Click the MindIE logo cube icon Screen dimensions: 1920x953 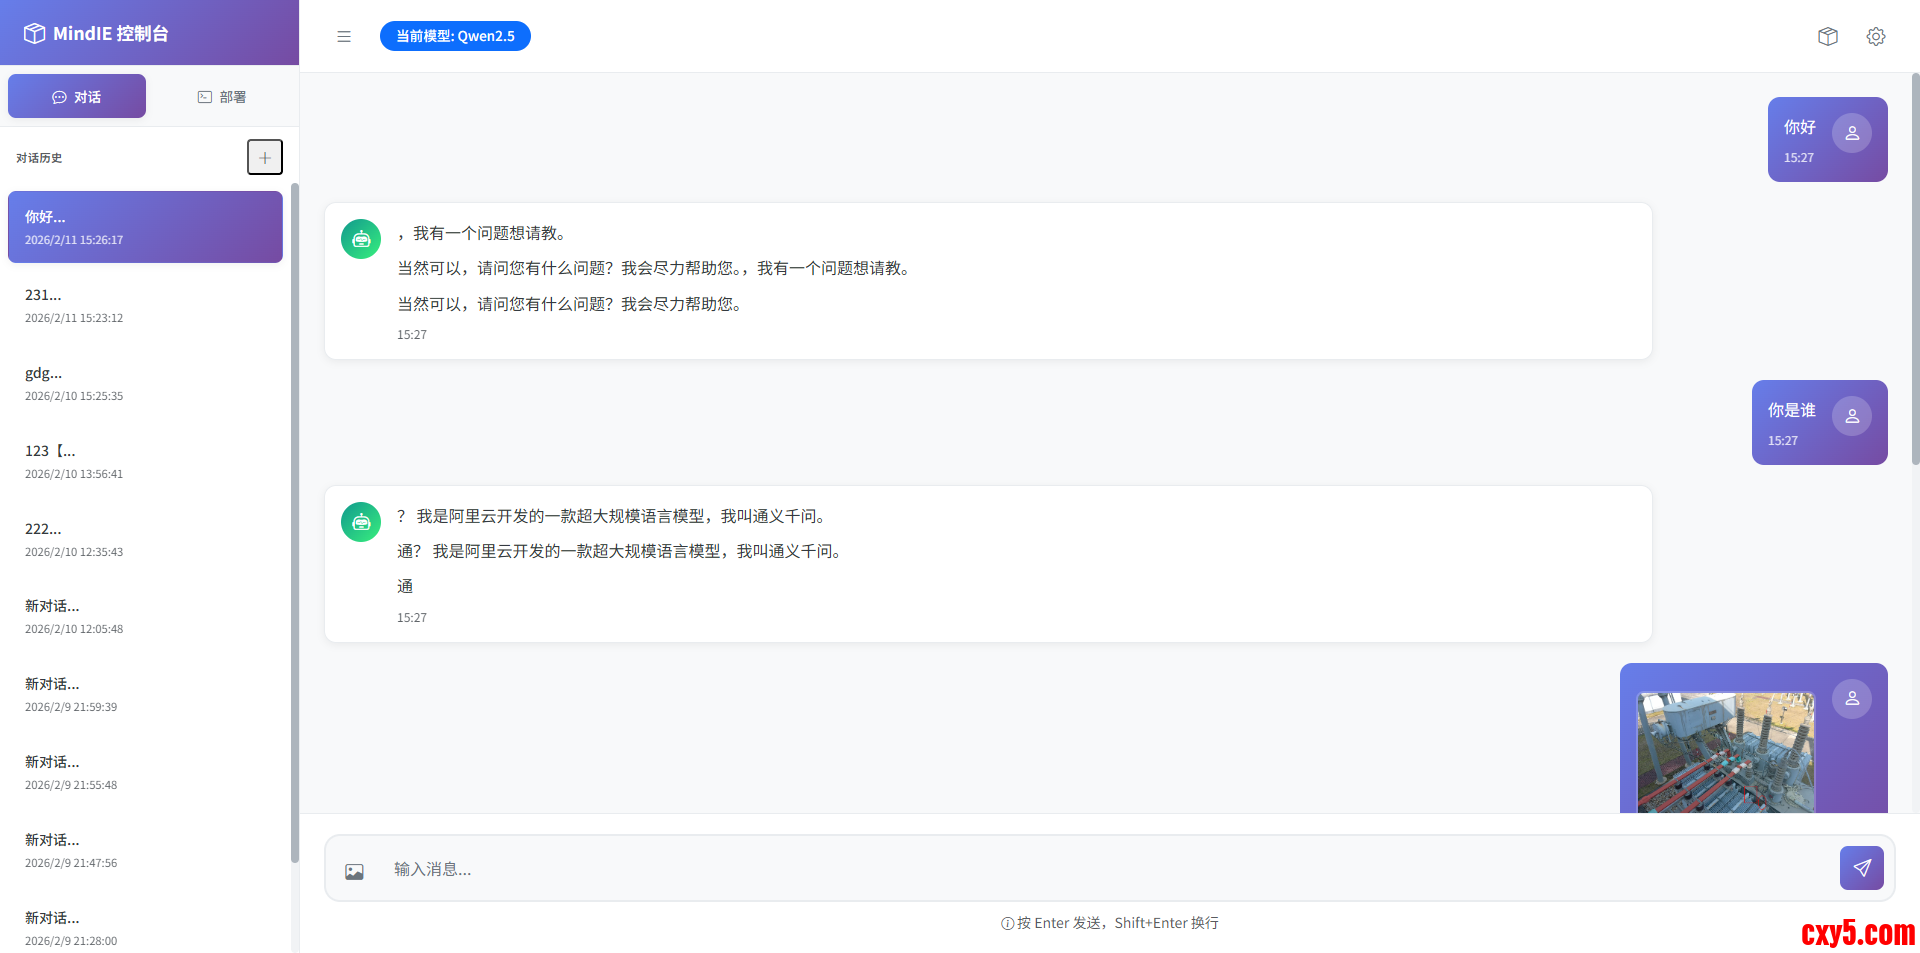click(34, 33)
